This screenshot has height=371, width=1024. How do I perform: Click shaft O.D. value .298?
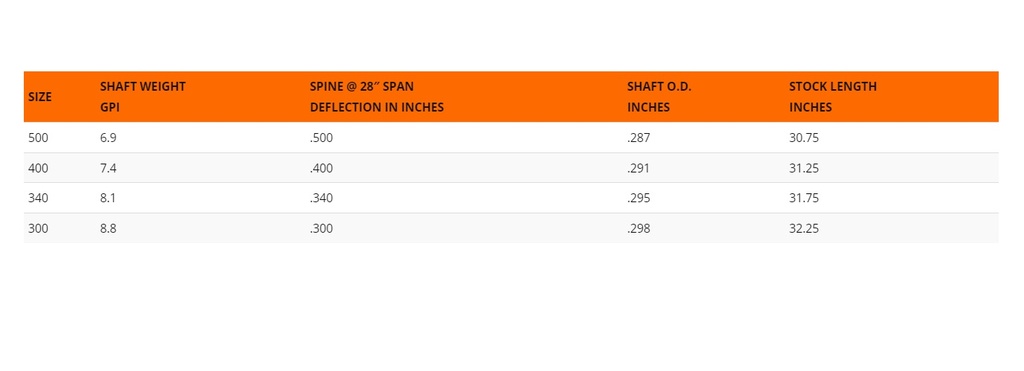pos(639,229)
